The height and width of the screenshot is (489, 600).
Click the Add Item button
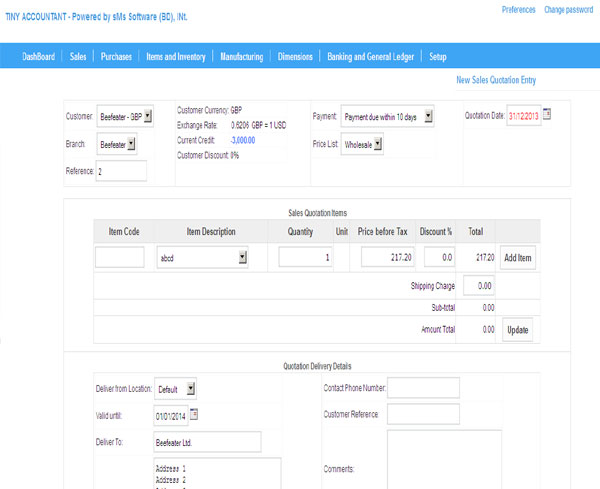[517, 258]
